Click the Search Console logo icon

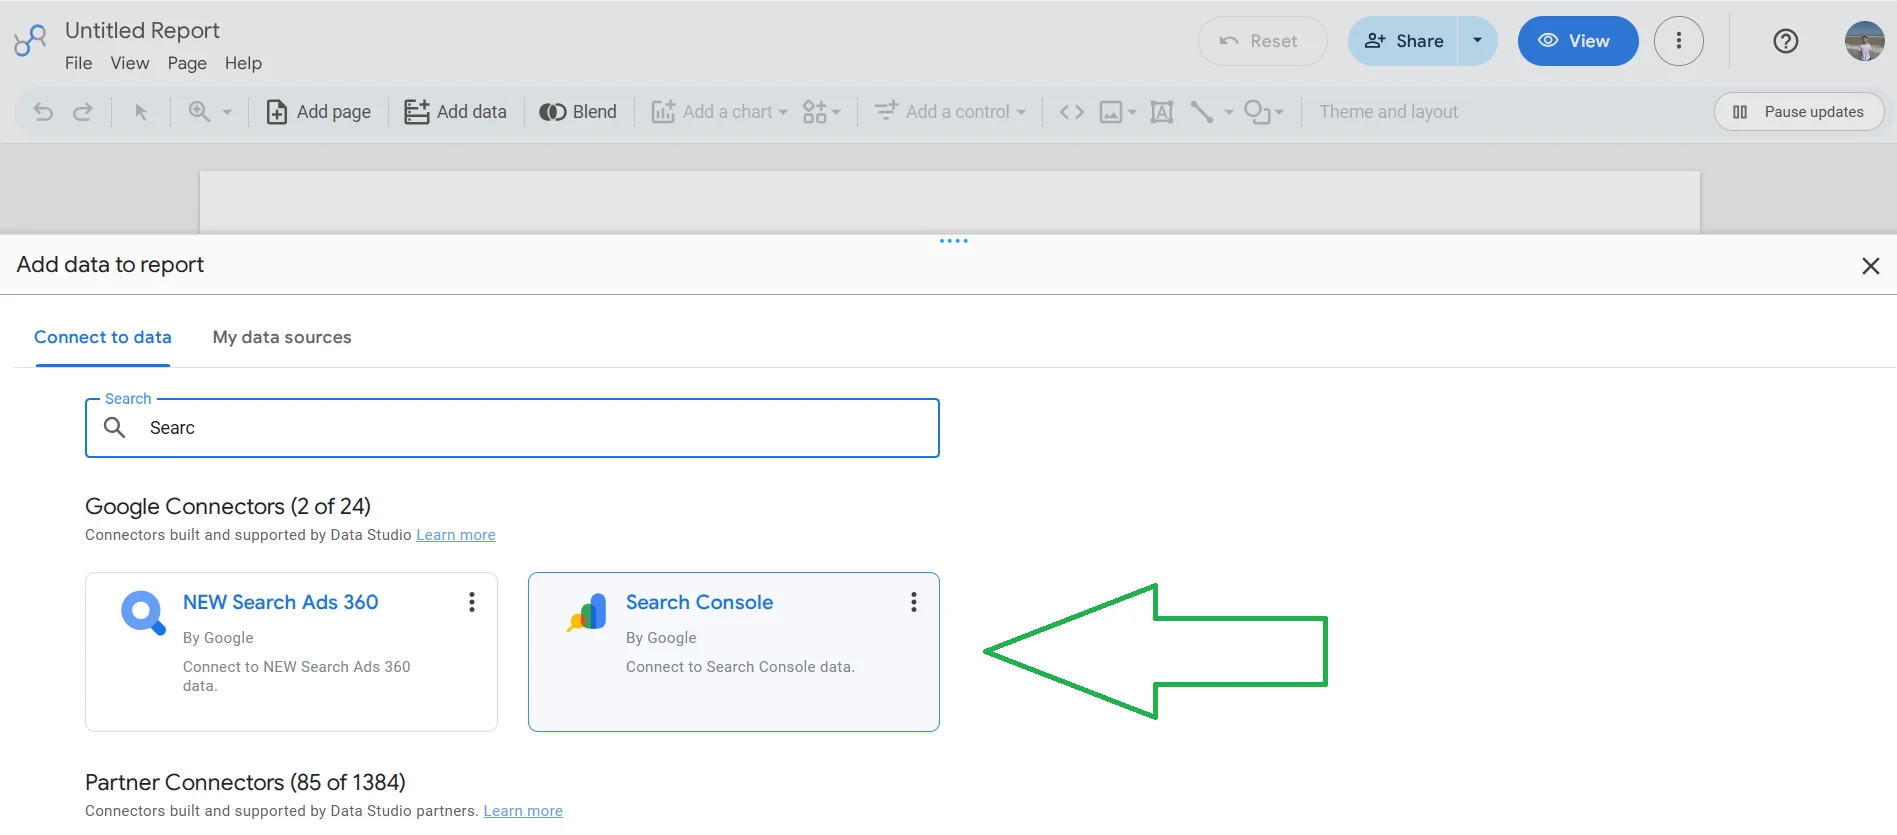(587, 612)
